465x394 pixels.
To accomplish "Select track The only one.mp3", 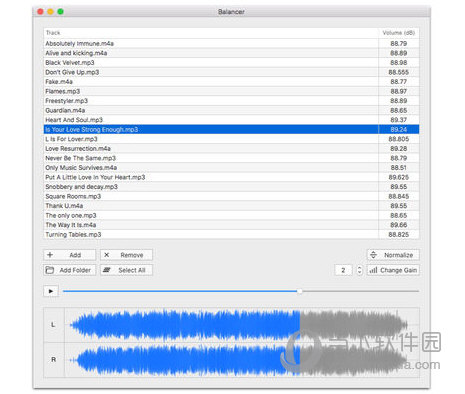I will tap(231, 215).
